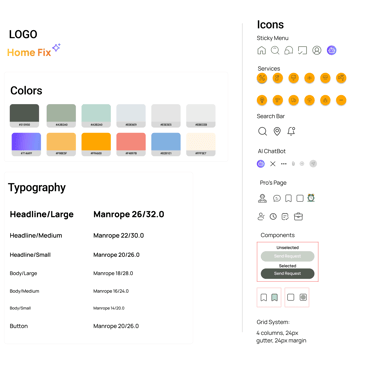
Task: Click the Button typography label
Action: point(19,326)
